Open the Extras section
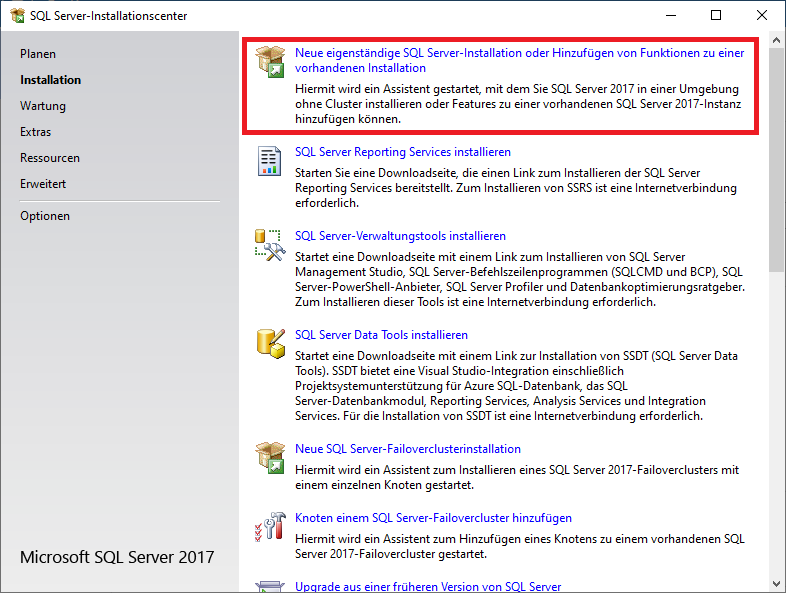This screenshot has width=786, height=593. point(36,132)
